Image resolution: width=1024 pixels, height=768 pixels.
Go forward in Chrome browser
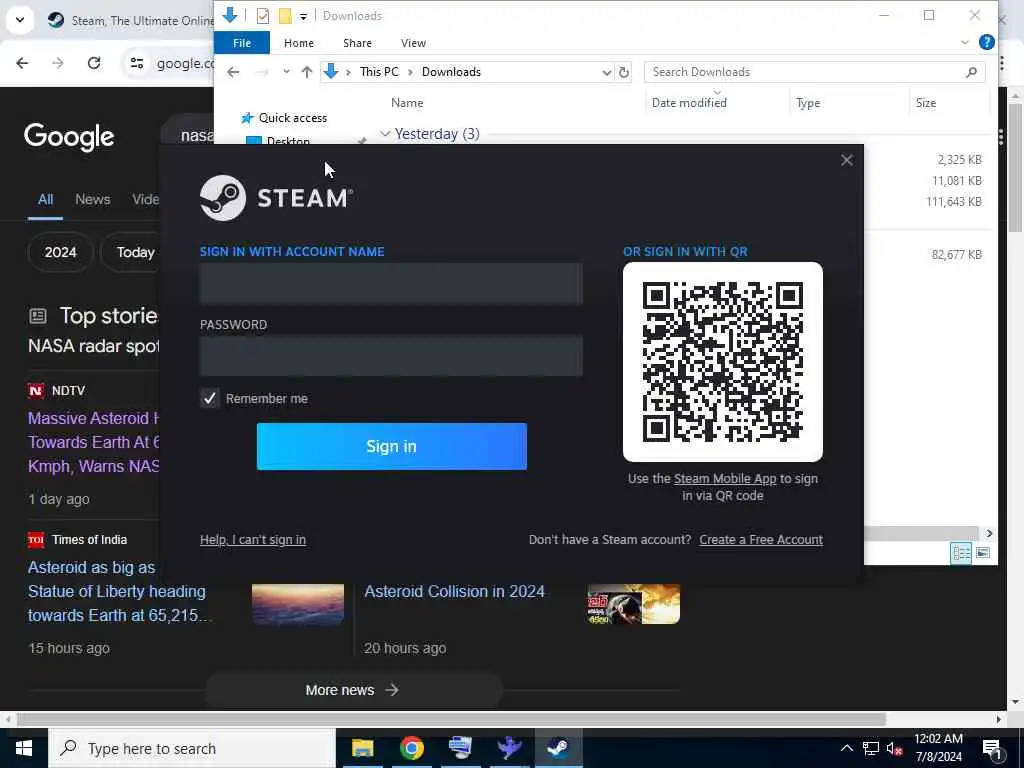[x=57, y=63]
